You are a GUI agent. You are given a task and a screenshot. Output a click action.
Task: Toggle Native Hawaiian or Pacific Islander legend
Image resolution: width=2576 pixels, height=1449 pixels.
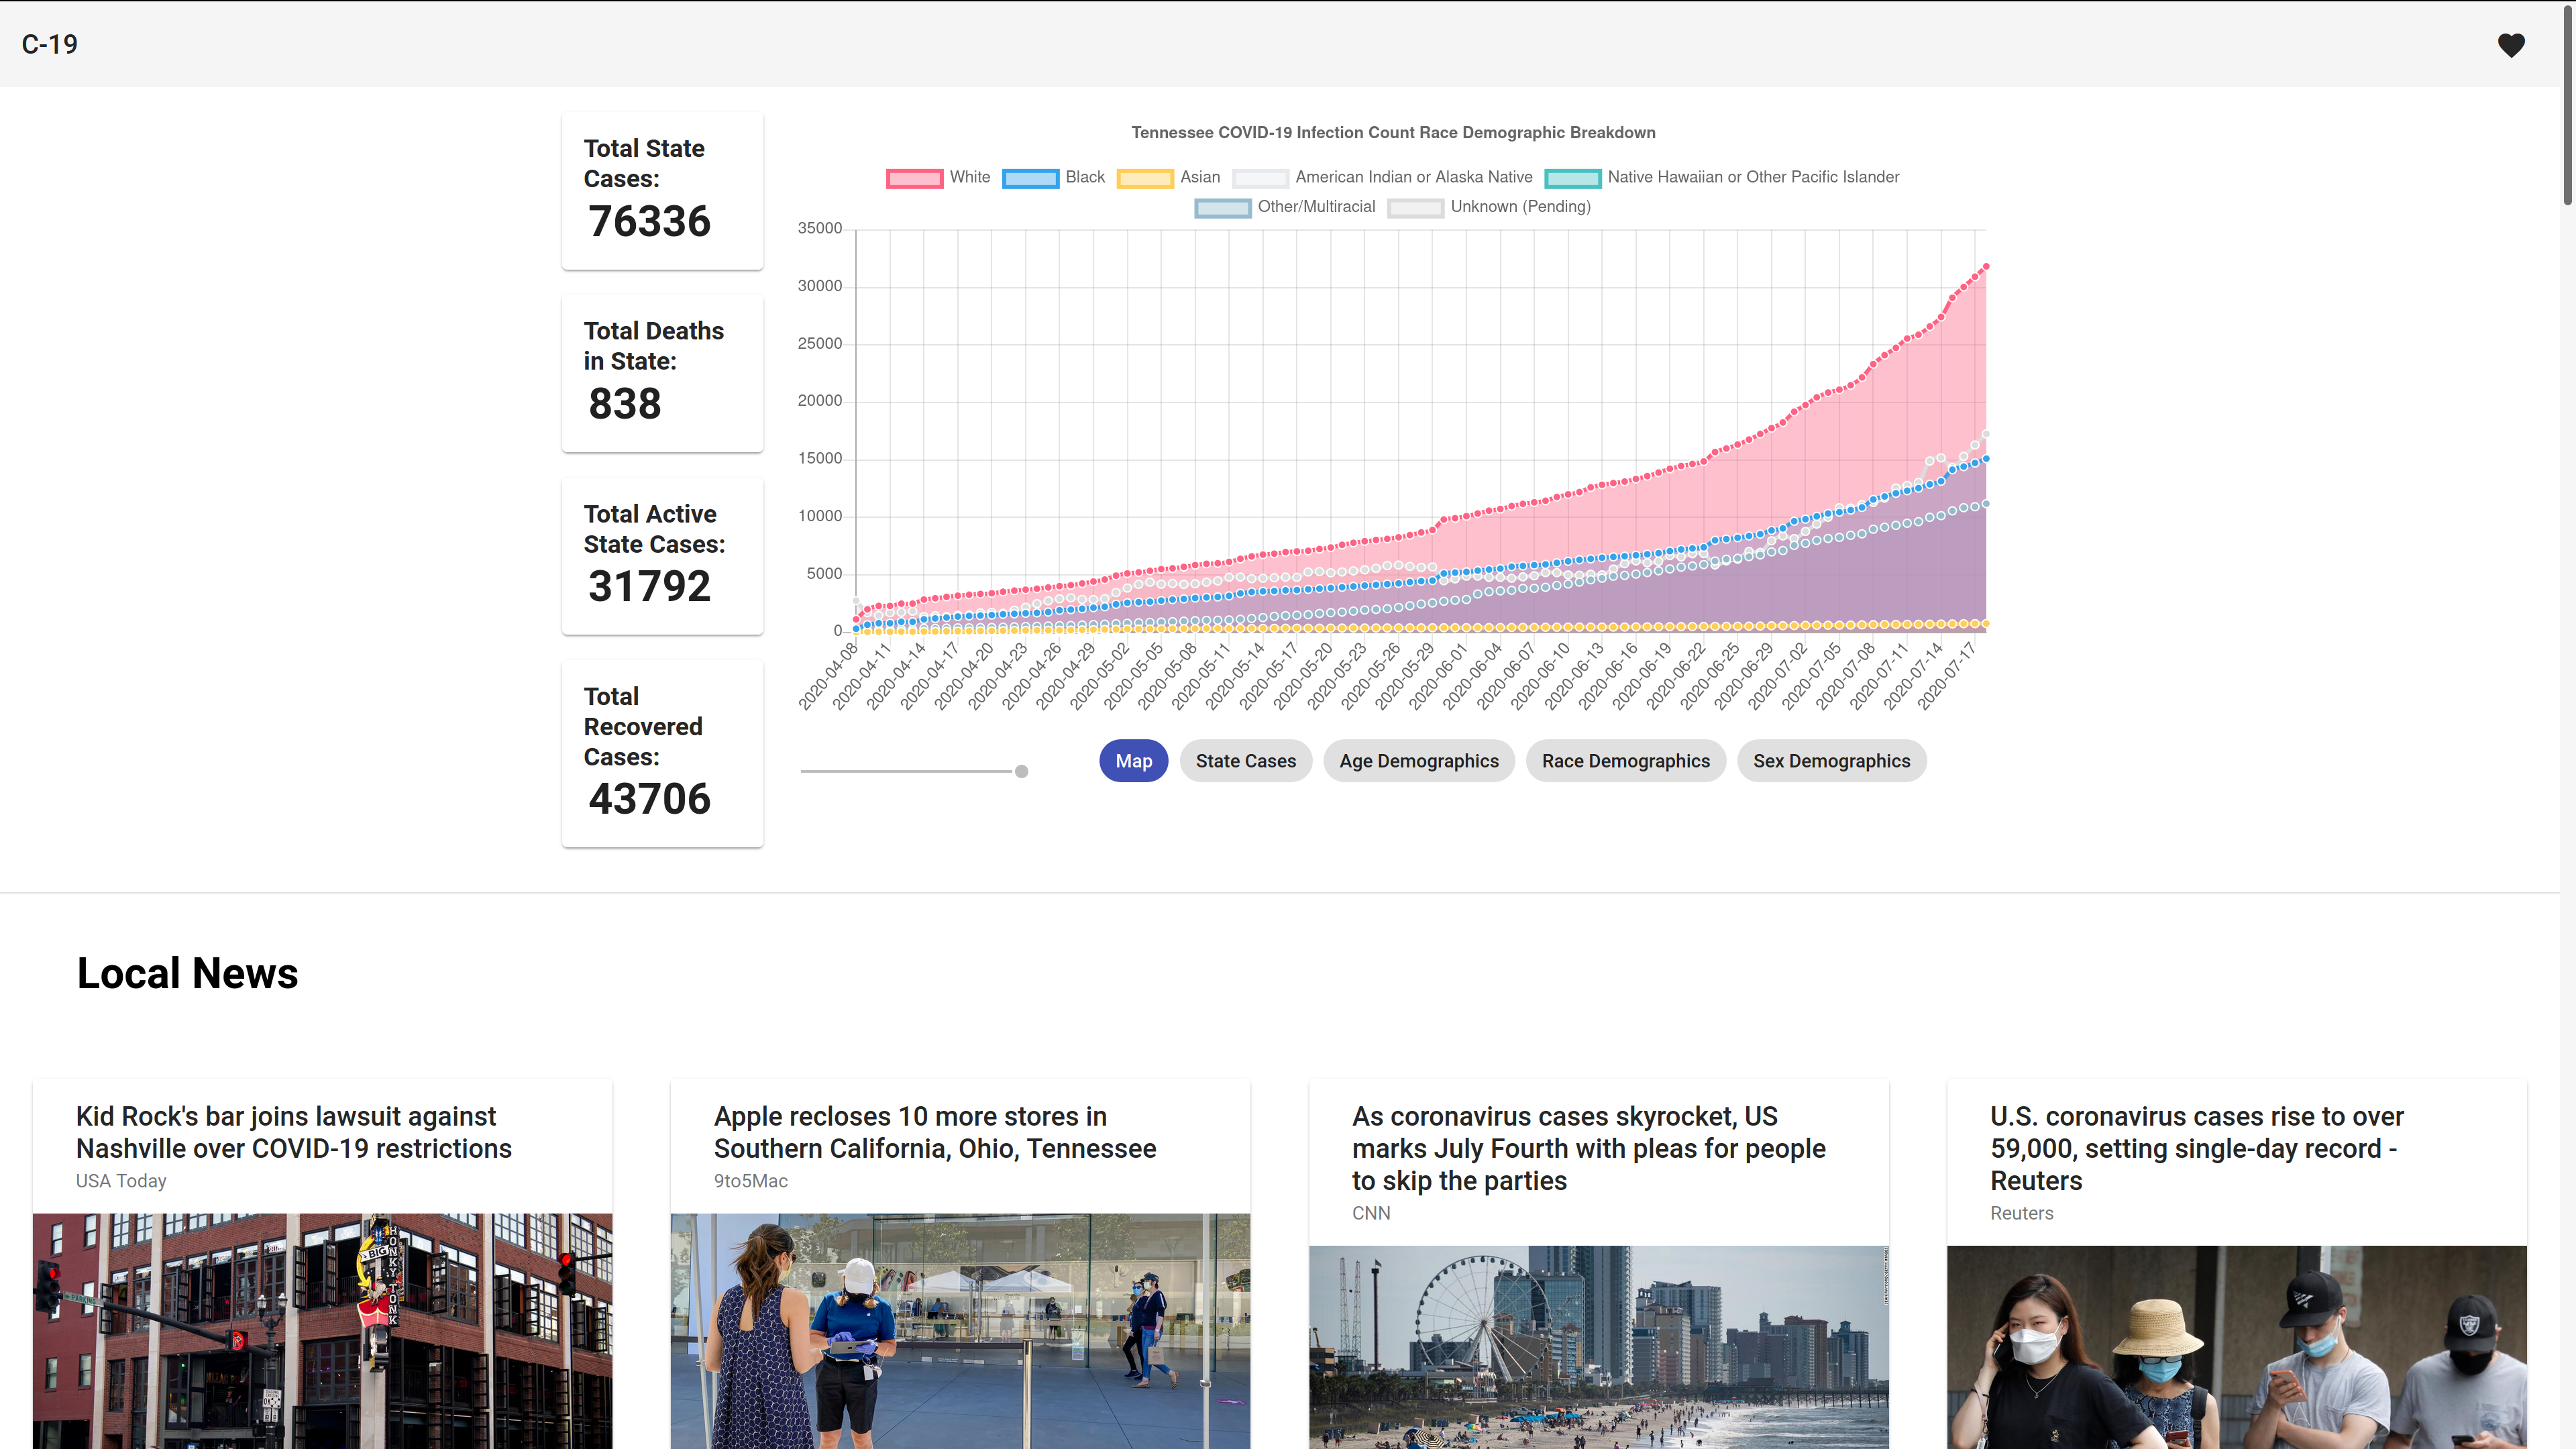[x=1572, y=178]
